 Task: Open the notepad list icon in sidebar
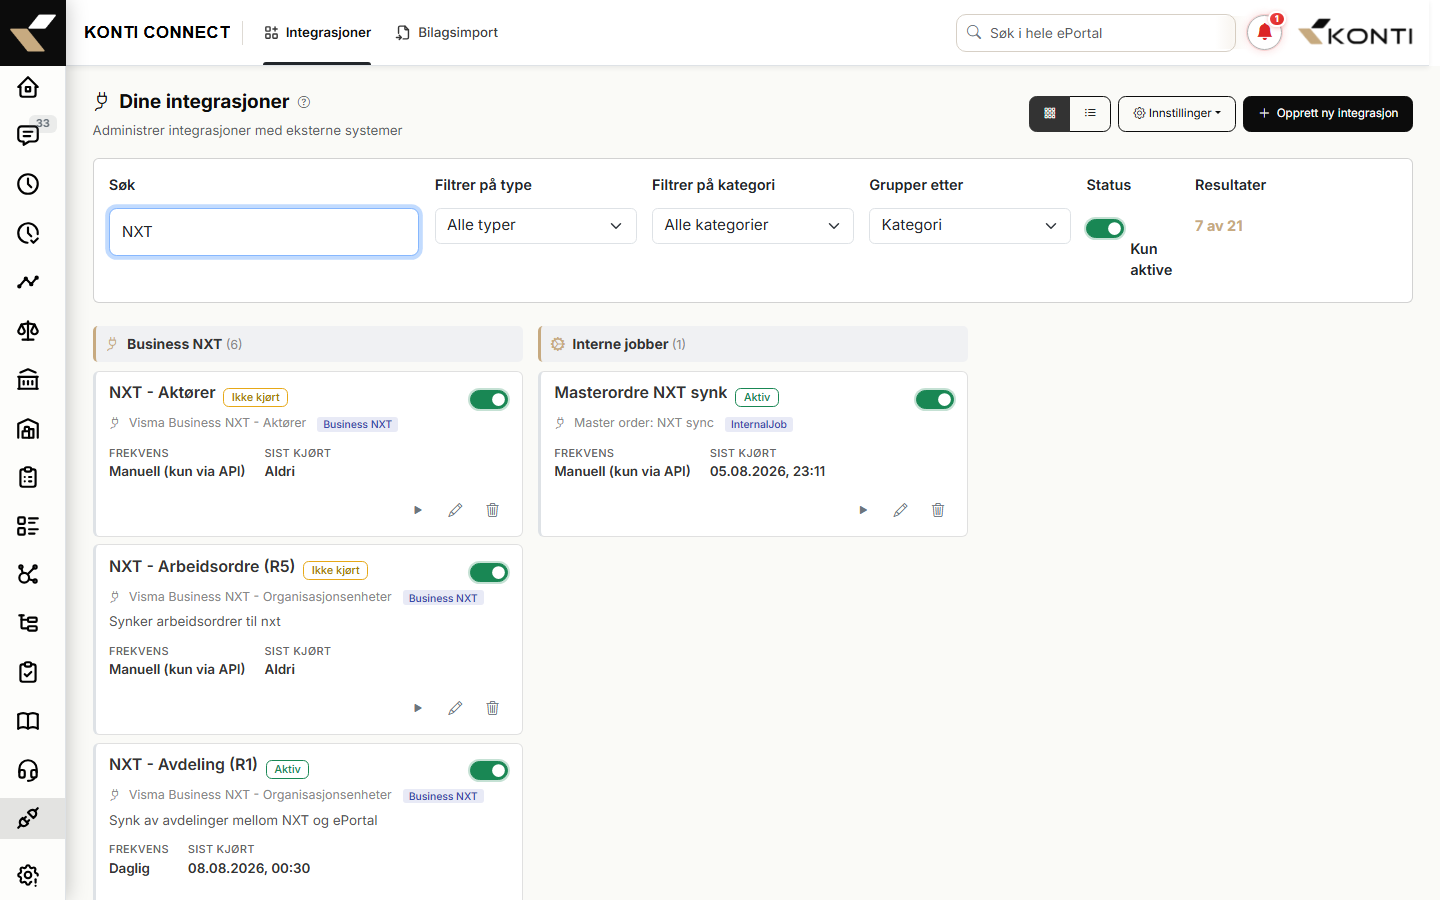[x=28, y=477]
